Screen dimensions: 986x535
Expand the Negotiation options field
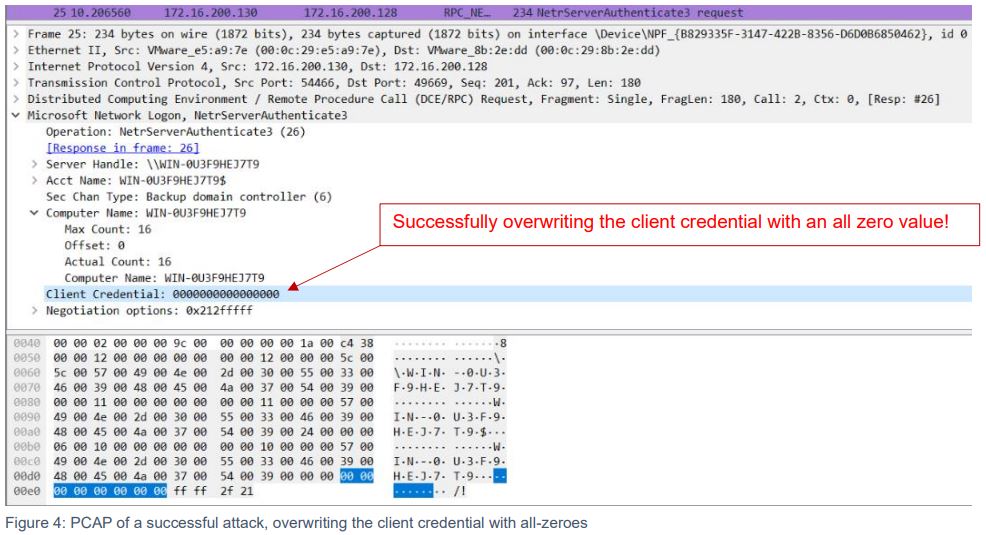[x=35, y=311]
